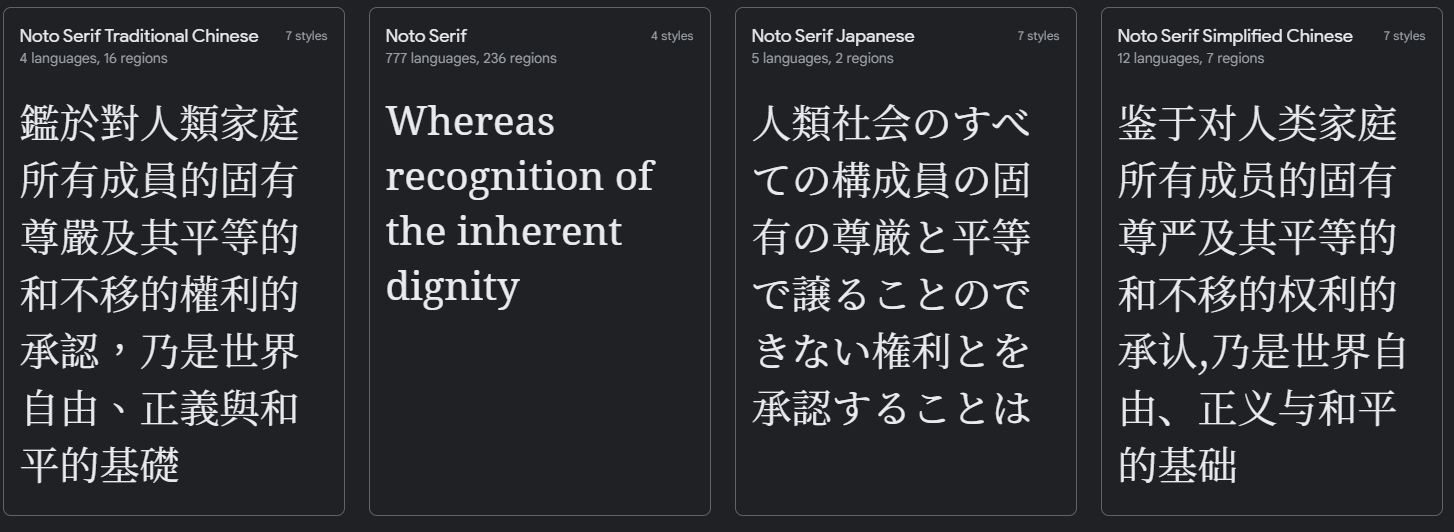Open the Noto Serif font card title
This screenshot has height=532, width=1454.
pos(426,36)
